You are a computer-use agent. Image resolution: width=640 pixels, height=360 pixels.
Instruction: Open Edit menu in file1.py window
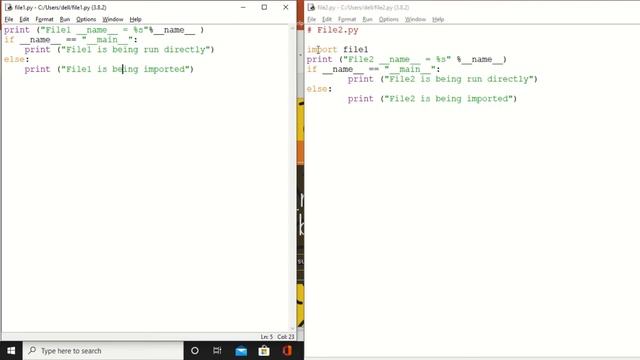pyautogui.click(x=24, y=19)
